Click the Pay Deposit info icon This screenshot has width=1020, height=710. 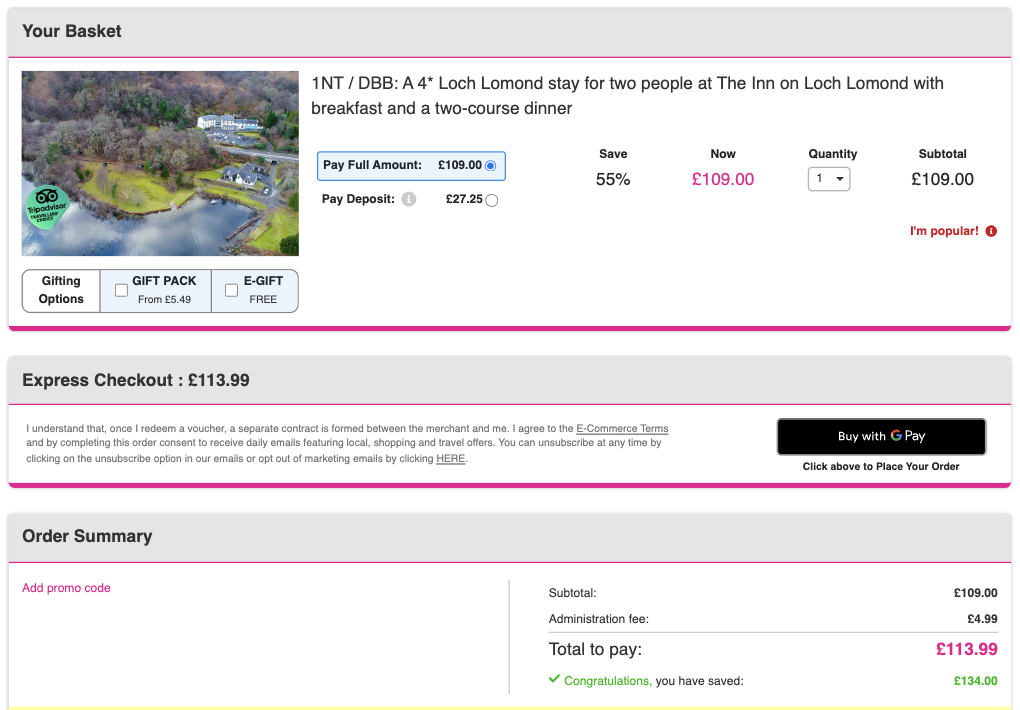click(x=408, y=199)
